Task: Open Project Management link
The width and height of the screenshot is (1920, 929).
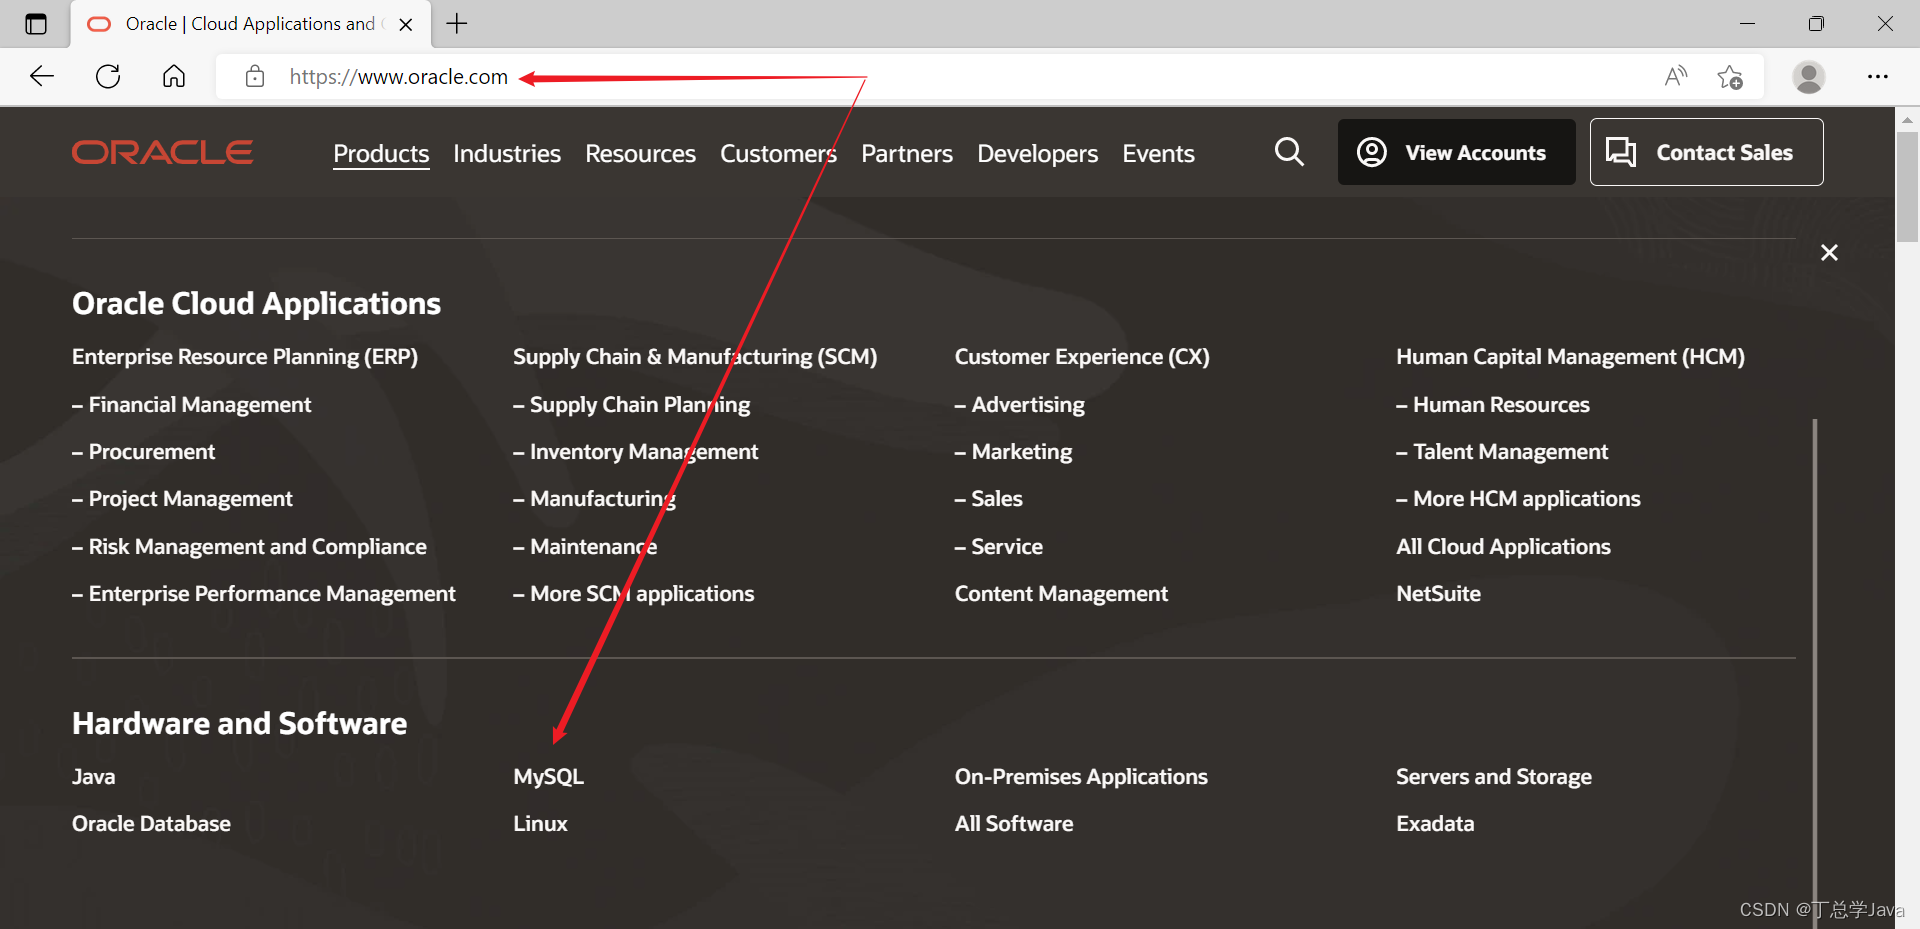Action: tap(182, 499)
